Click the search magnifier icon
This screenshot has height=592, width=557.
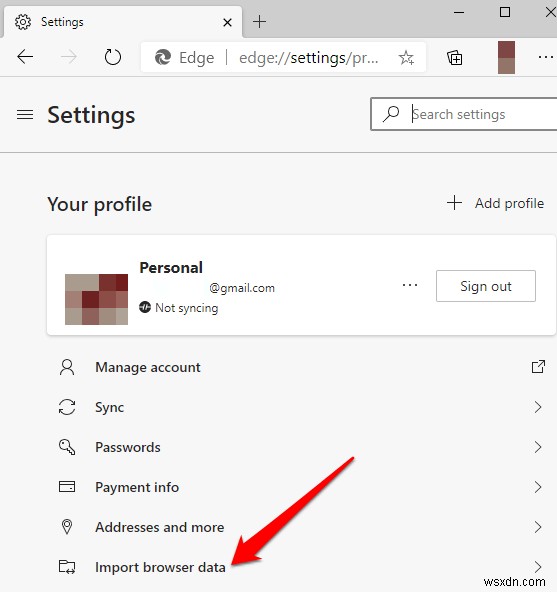pyautogui.click(x=391, y=114)
